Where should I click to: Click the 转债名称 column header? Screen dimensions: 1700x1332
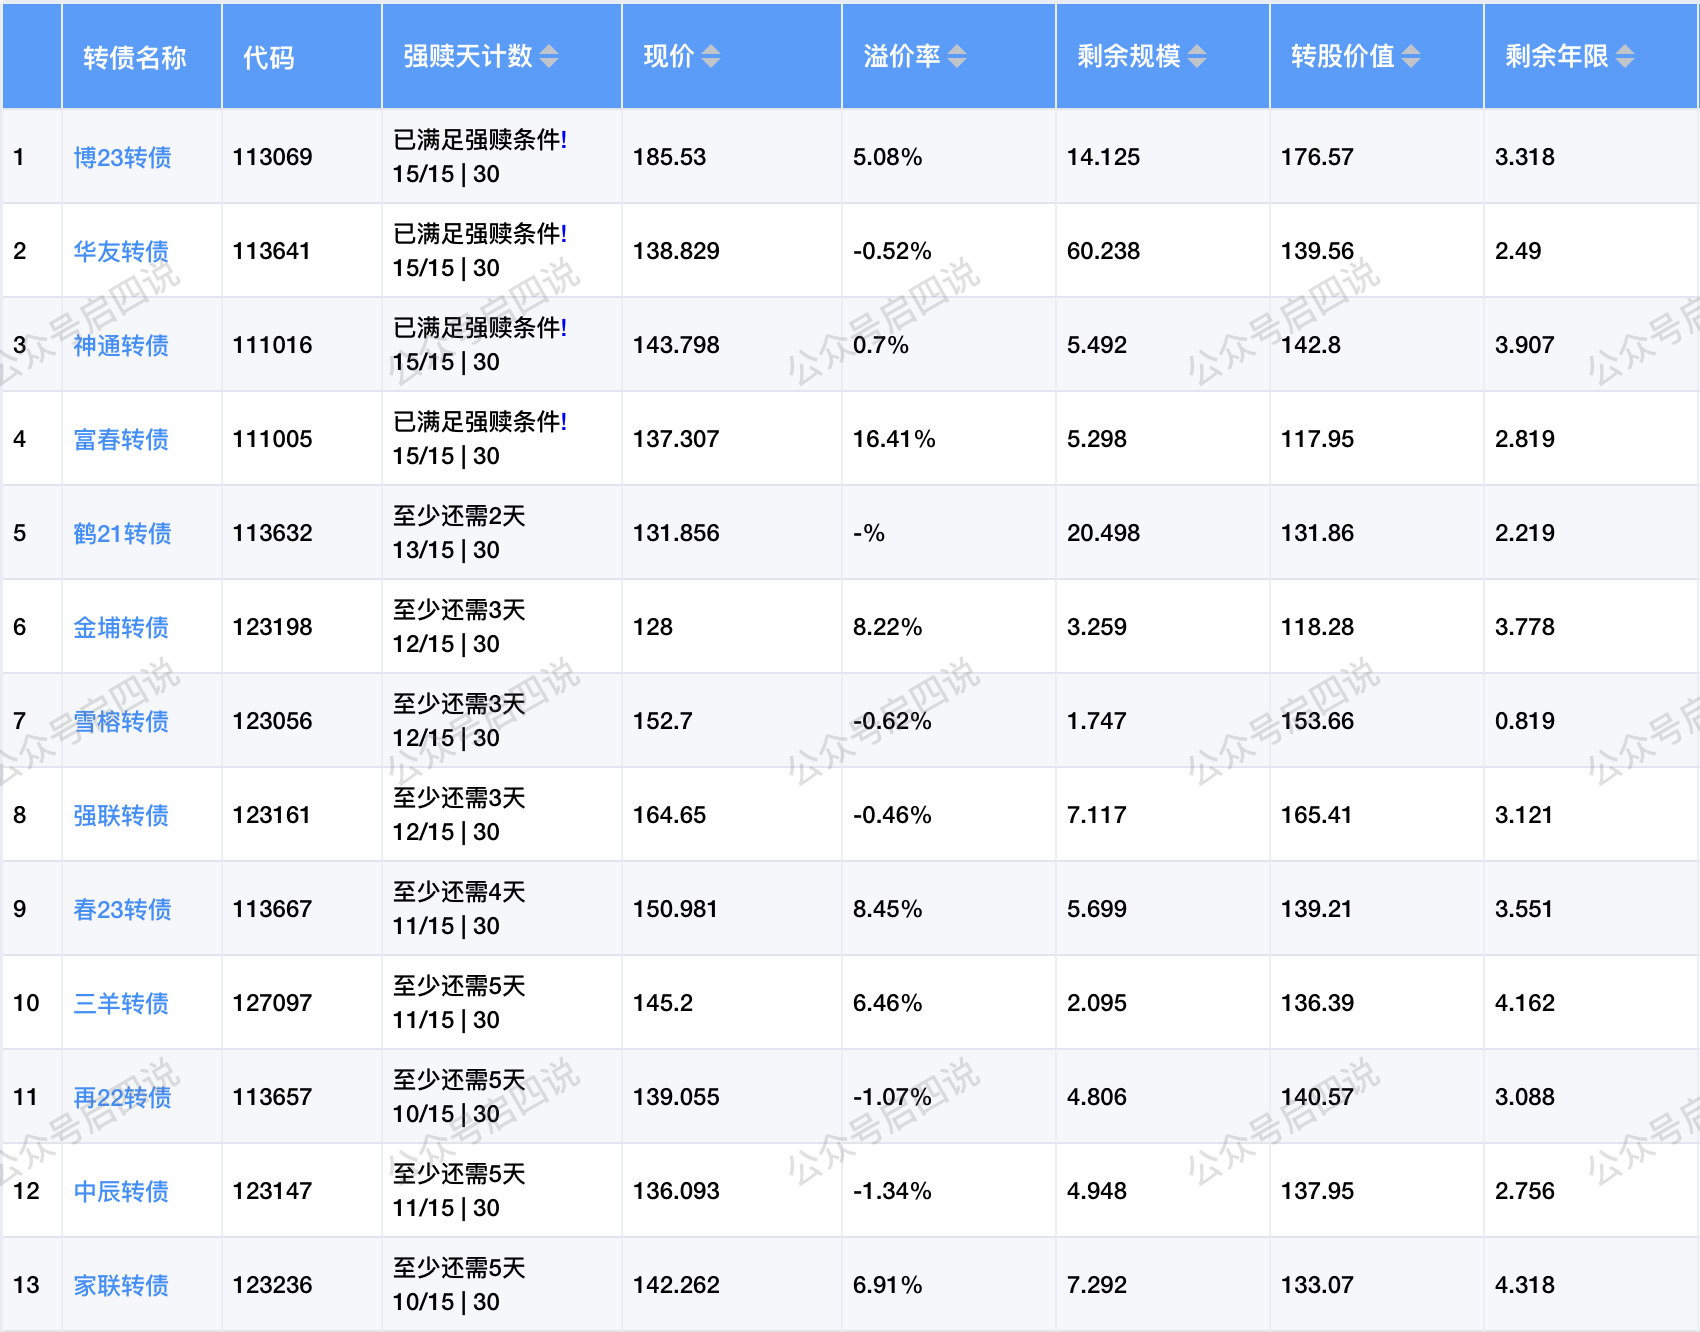(135, 58)
